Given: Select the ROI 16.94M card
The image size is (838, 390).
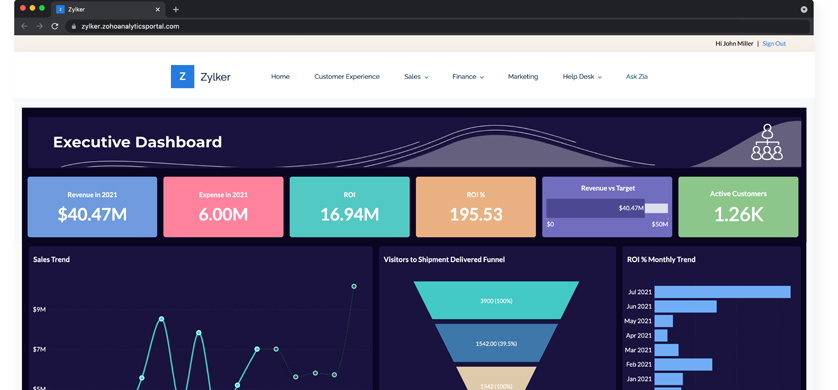Looking at the screenshot, I should click(x=350, y=207).
